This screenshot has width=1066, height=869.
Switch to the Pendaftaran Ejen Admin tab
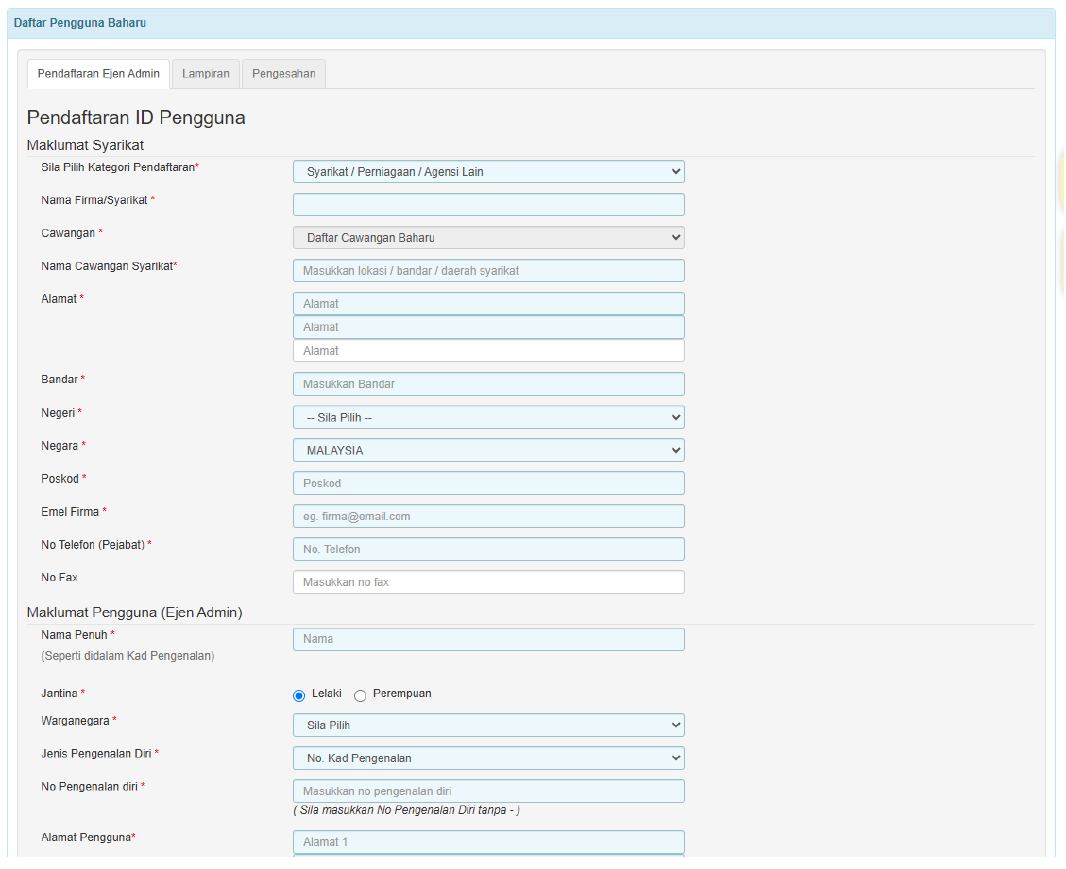click(99, 73)
